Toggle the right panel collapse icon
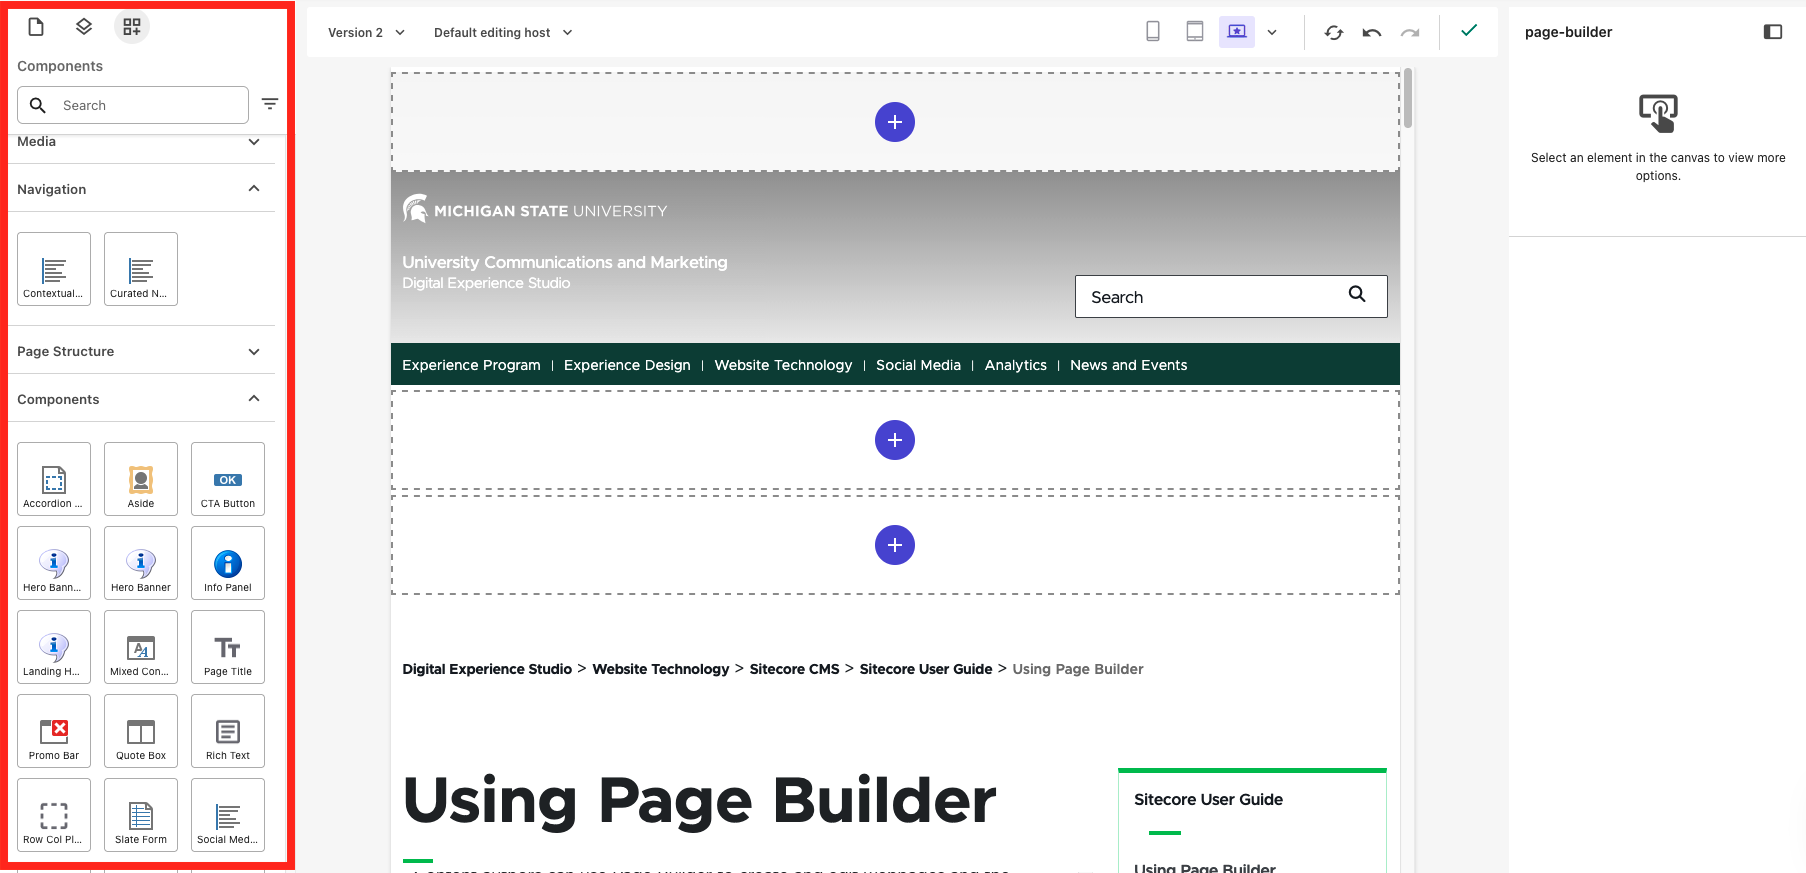The width and height of the screenshot is (1806, 873). pos(1773,32)
